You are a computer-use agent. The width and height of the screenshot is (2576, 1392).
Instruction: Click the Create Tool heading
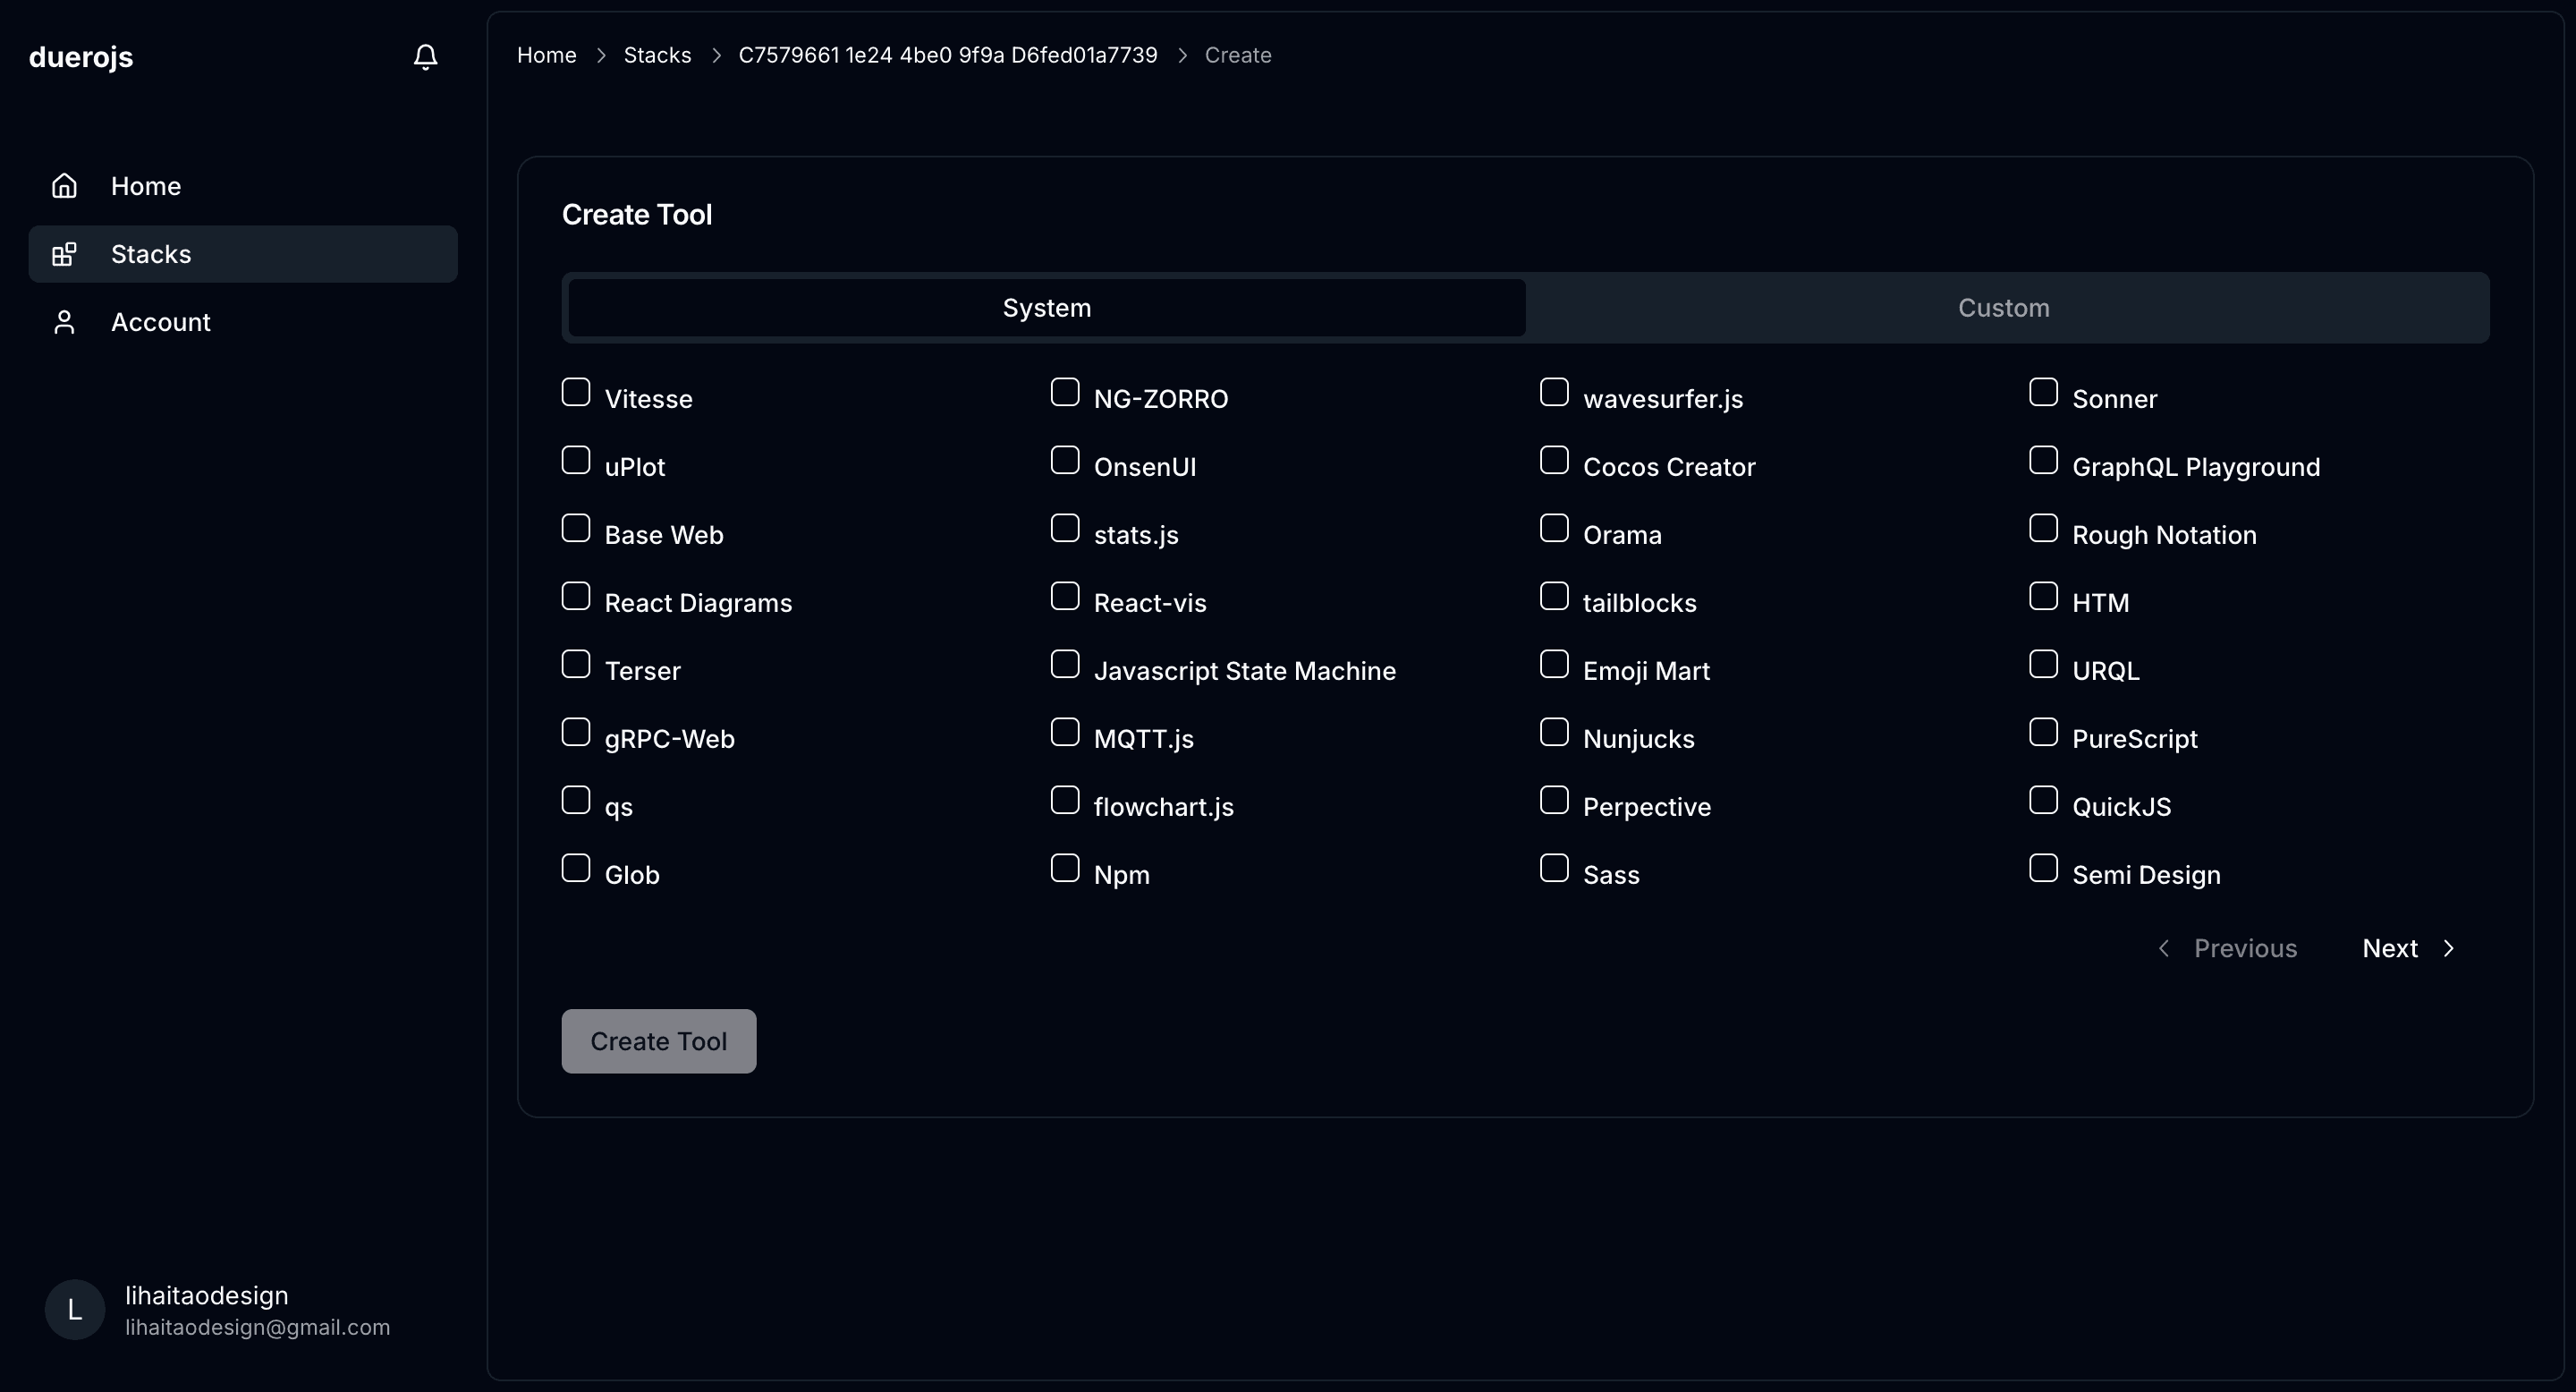[x=637, y=214]
